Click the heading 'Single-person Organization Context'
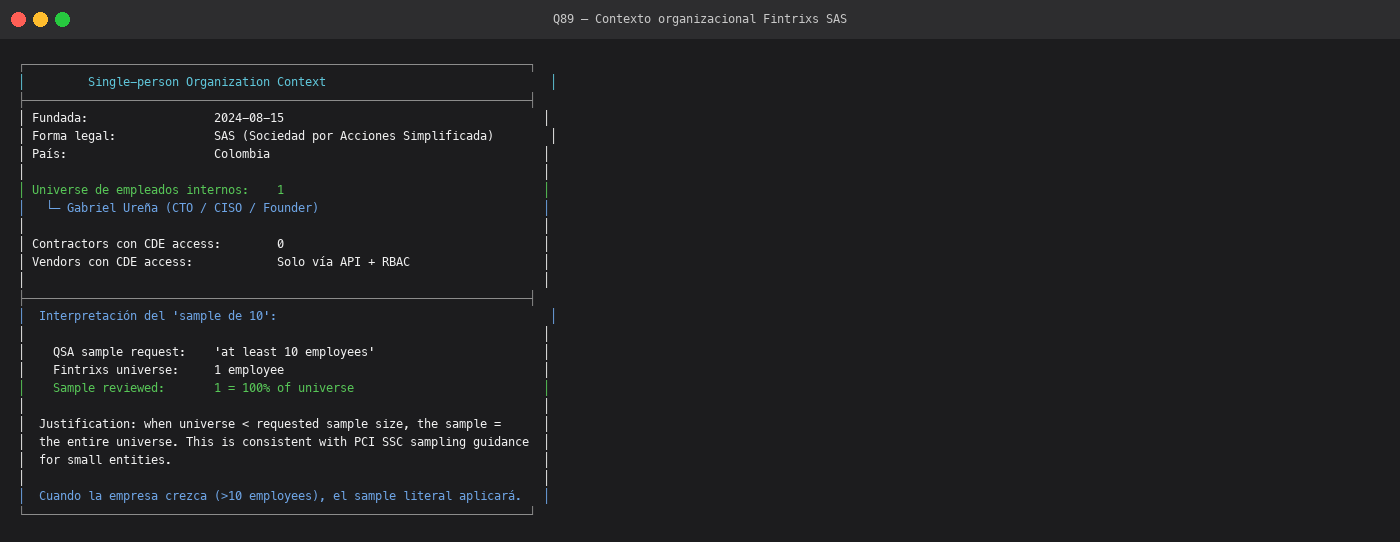 [207, 82]
